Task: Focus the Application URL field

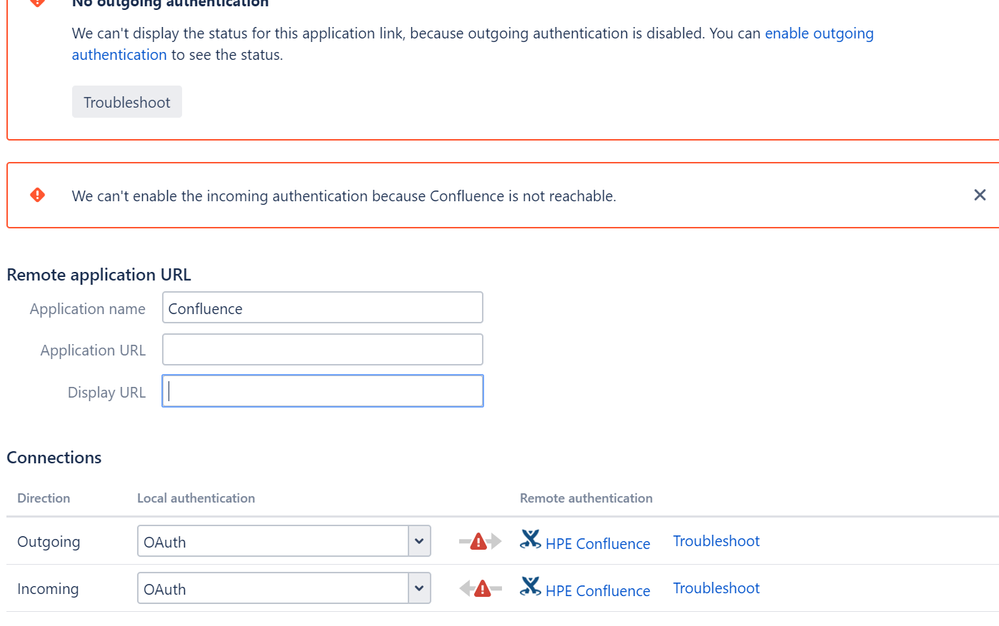Action: (x=322, y=350)
